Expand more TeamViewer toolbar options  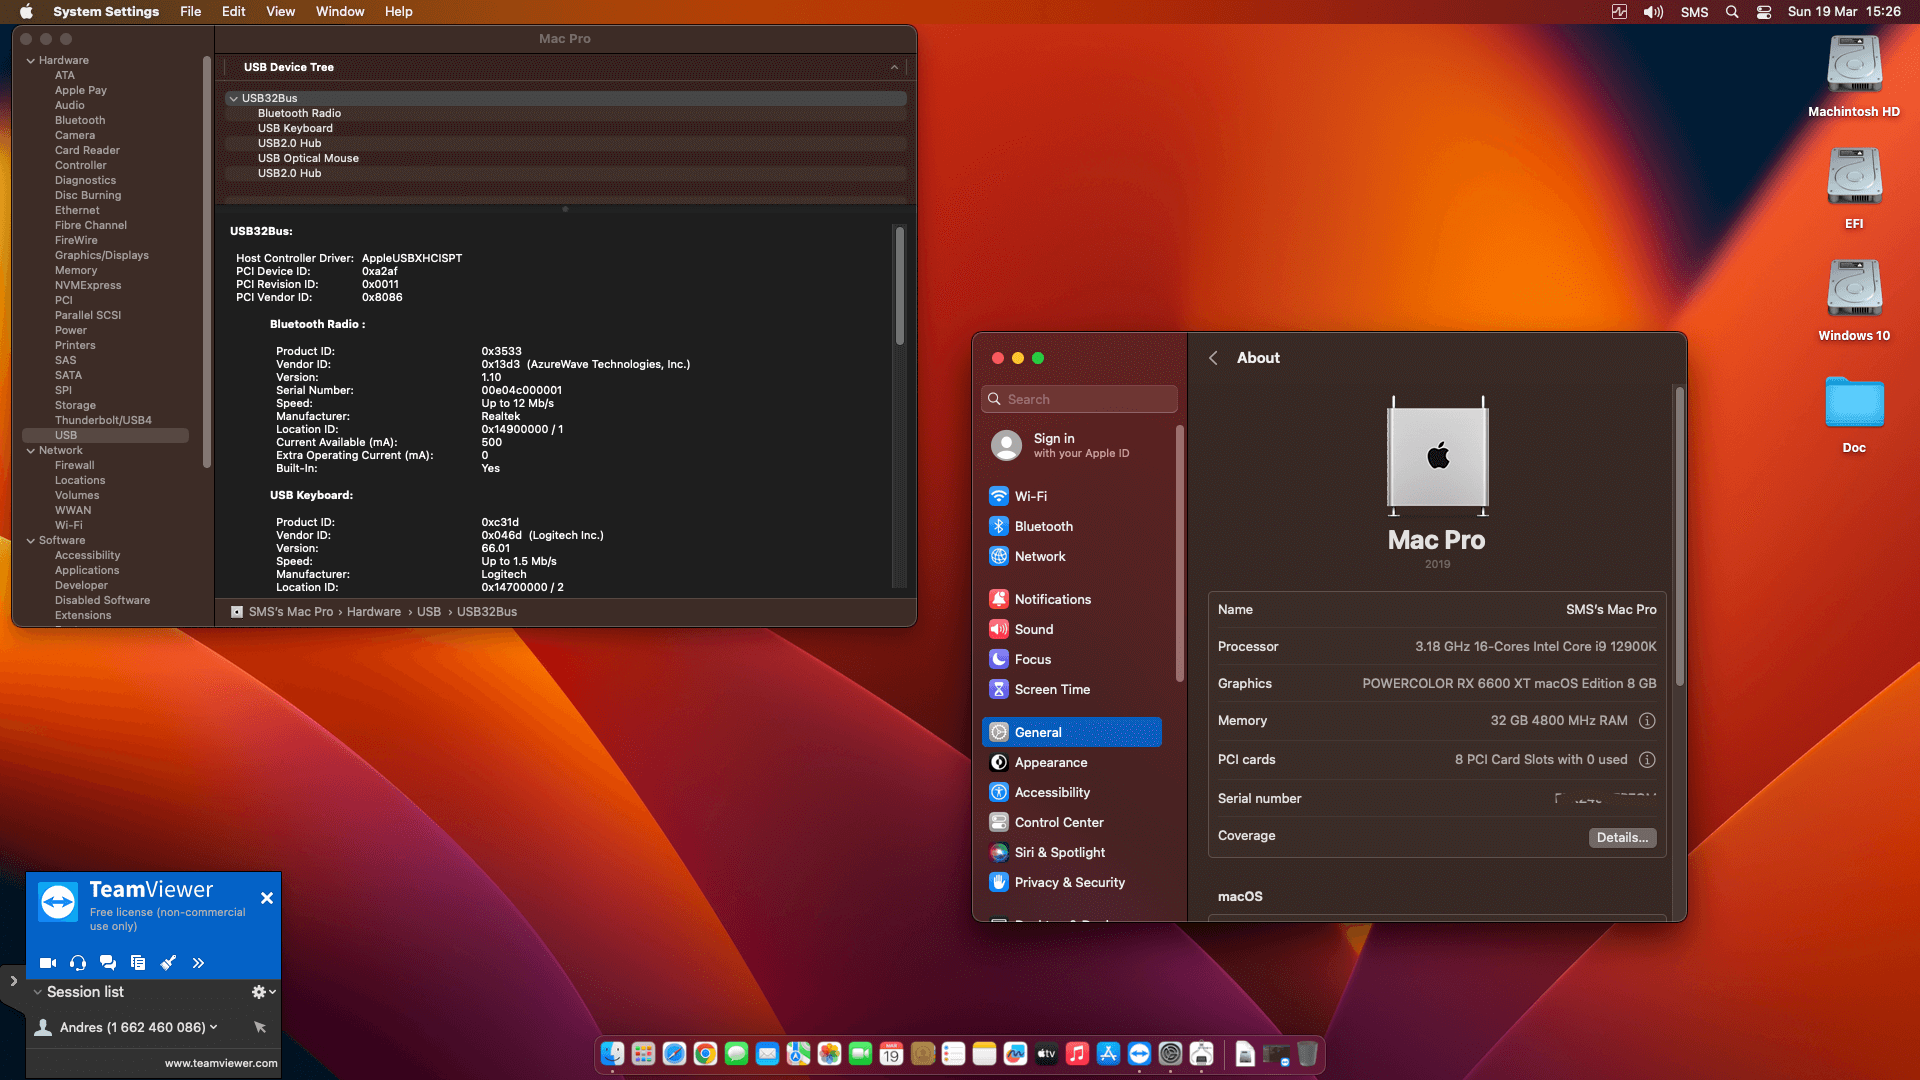[x=198, y=963]
